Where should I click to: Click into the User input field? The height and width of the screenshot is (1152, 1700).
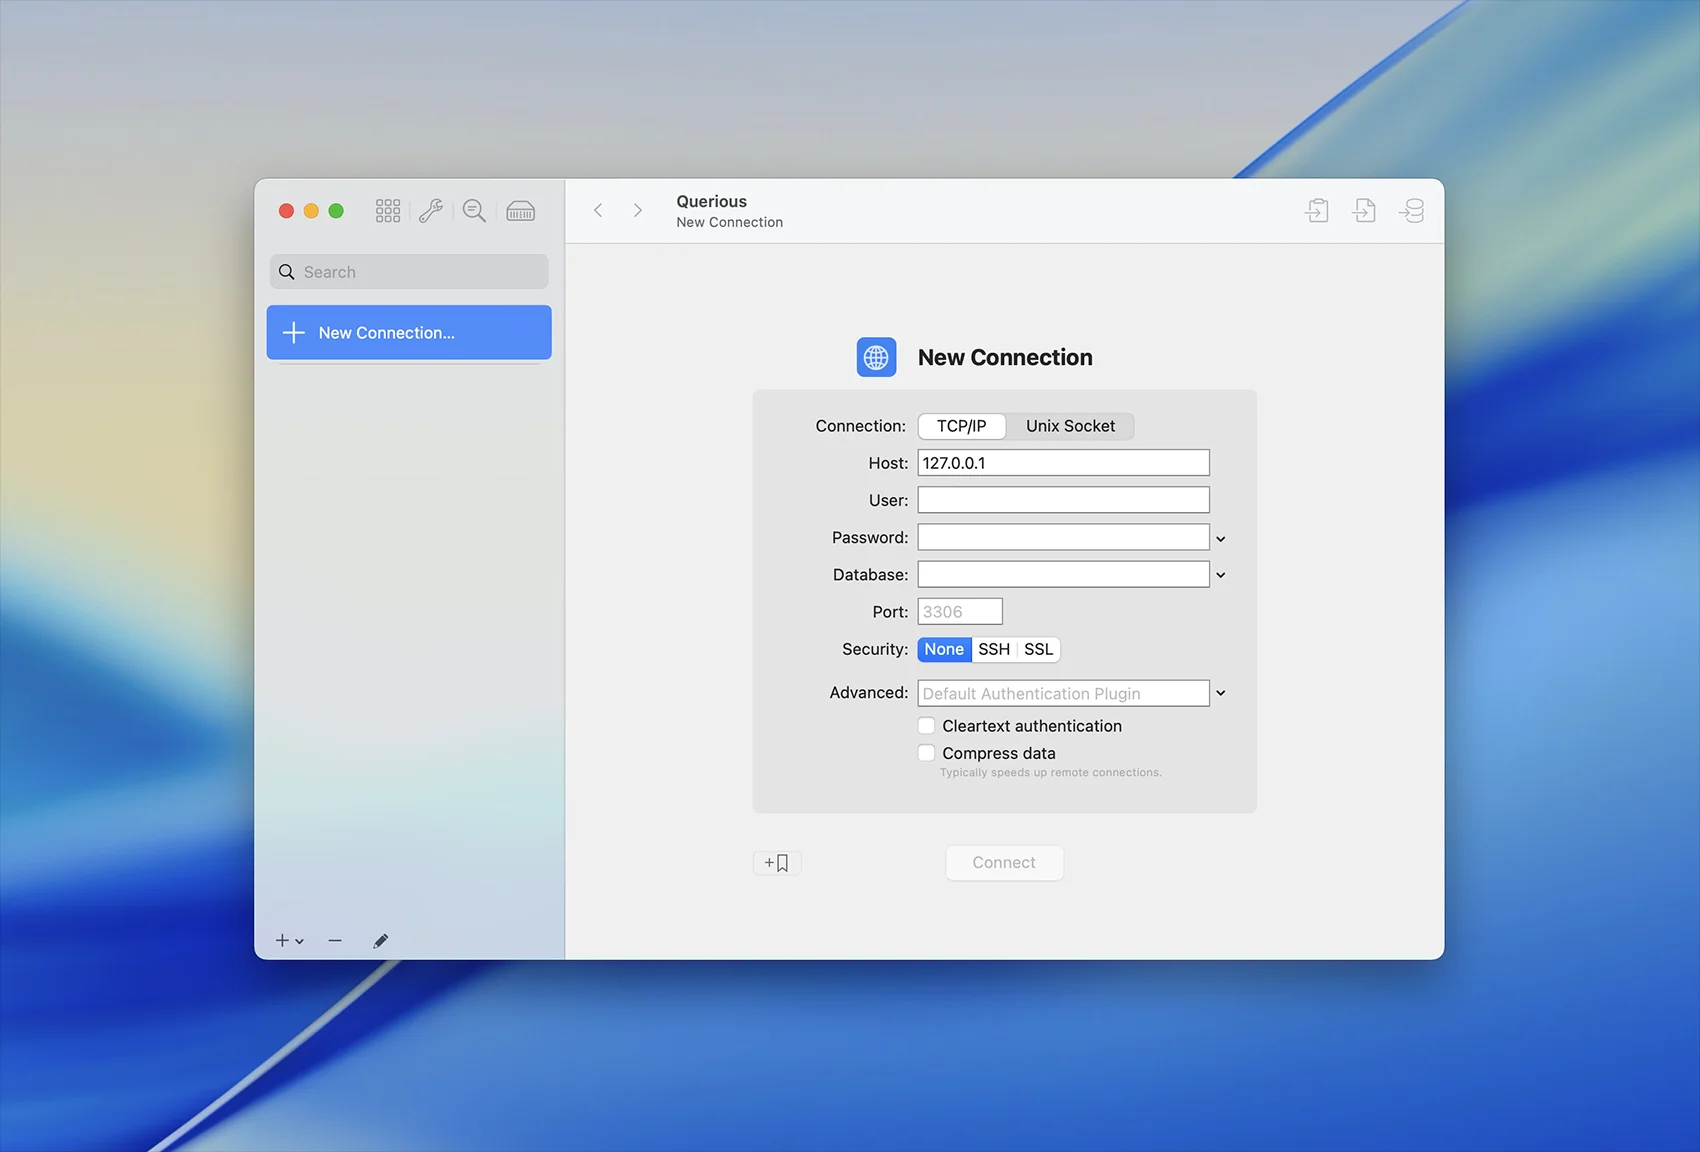[x=1063, y=500]
